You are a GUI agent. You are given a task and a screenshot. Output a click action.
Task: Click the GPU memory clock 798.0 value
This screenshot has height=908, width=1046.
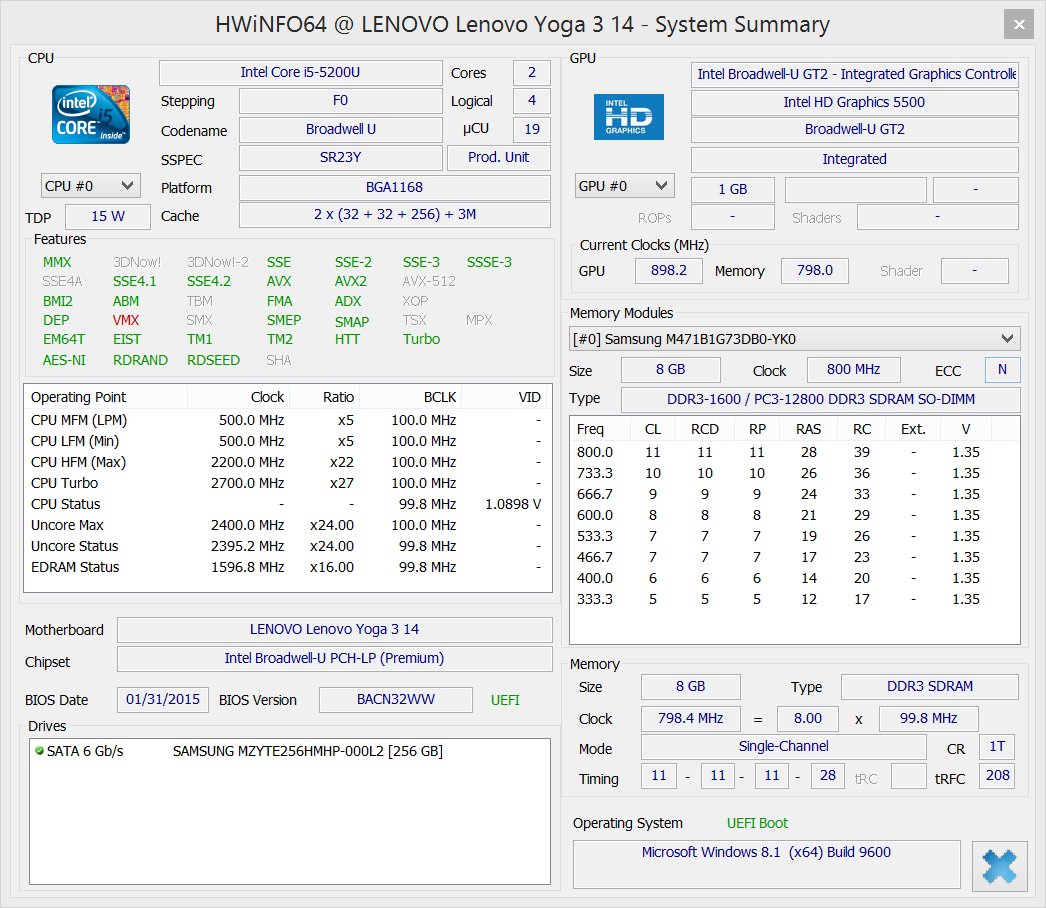click(815, 271)
